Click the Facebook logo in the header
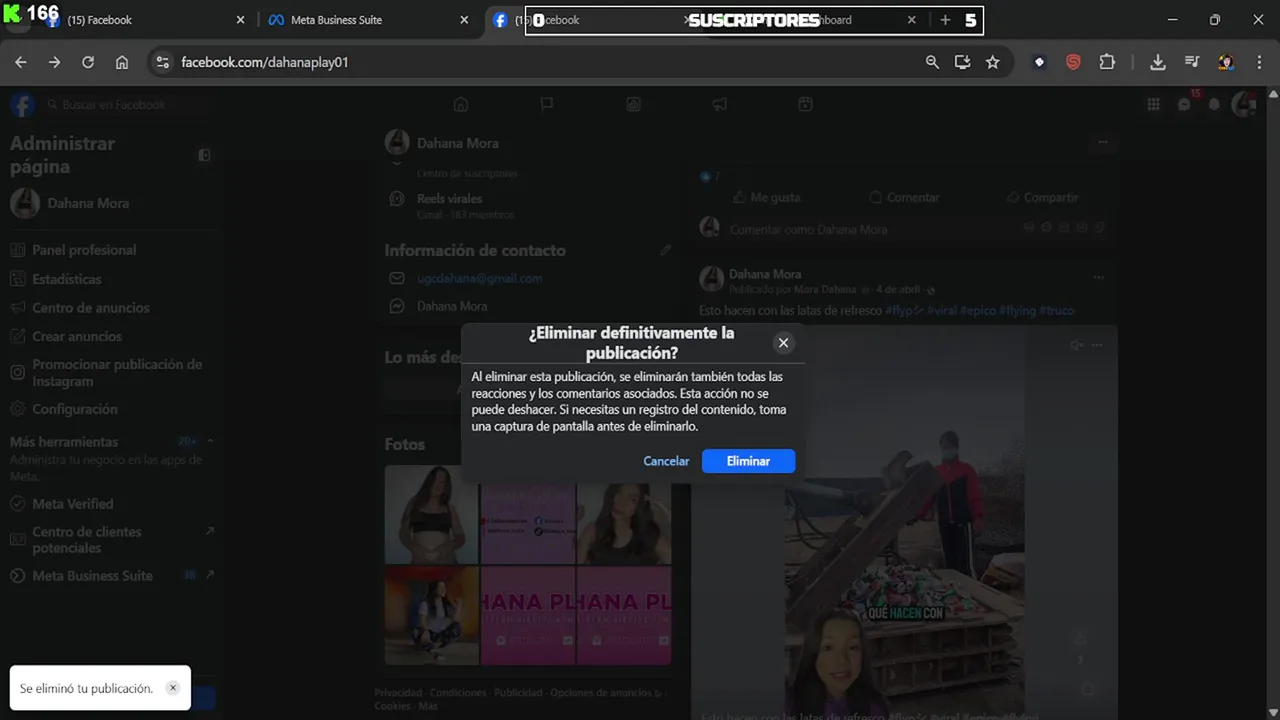1280x720 pixels. point(22,104)
